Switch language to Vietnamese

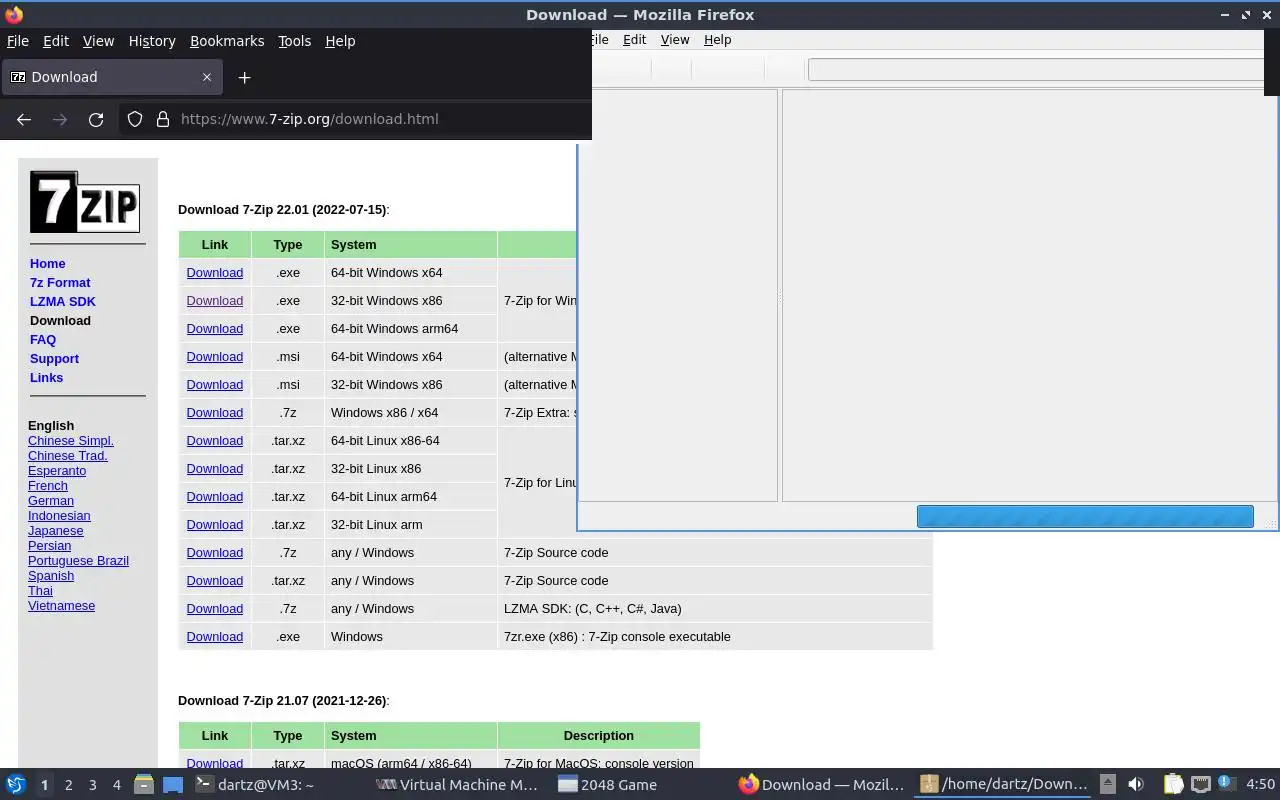coord(61,605)
